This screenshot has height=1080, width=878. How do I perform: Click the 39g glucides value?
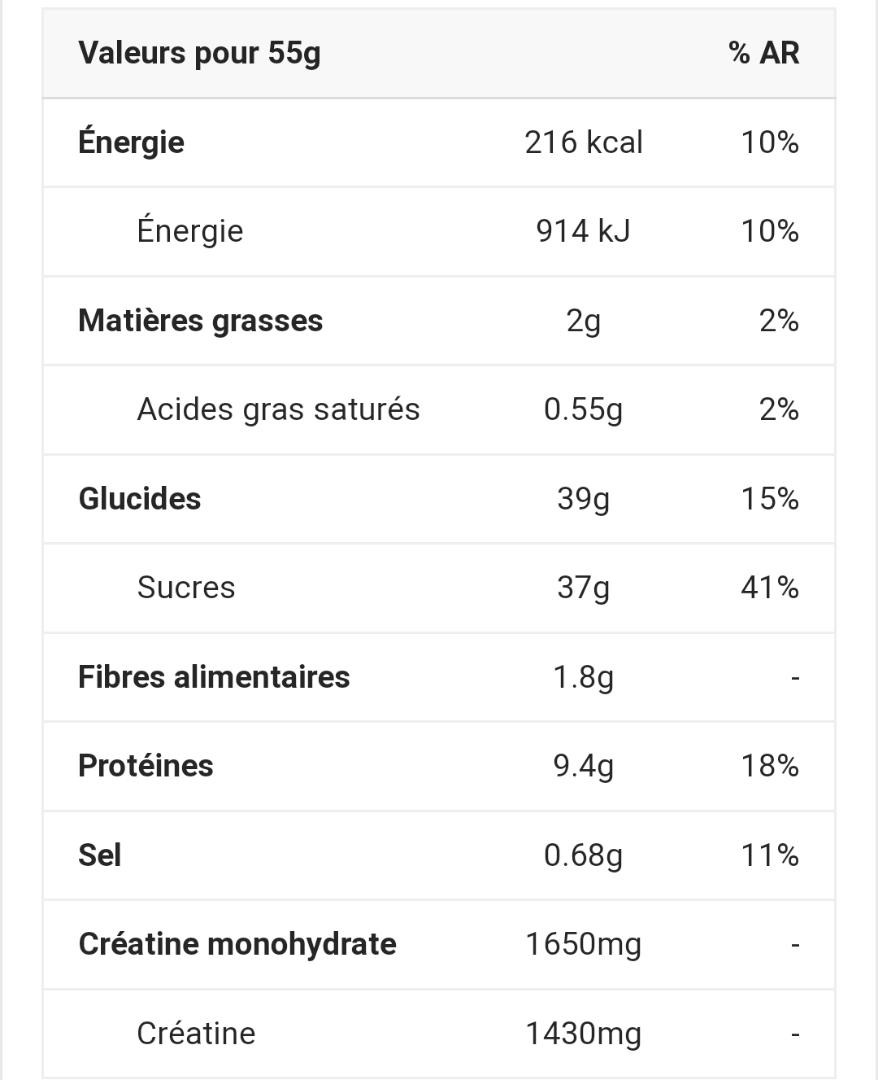pyautogui.click(x=583, y=499)
